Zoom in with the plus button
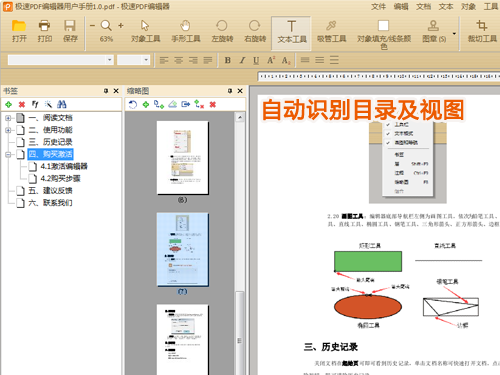 [121, 25]
